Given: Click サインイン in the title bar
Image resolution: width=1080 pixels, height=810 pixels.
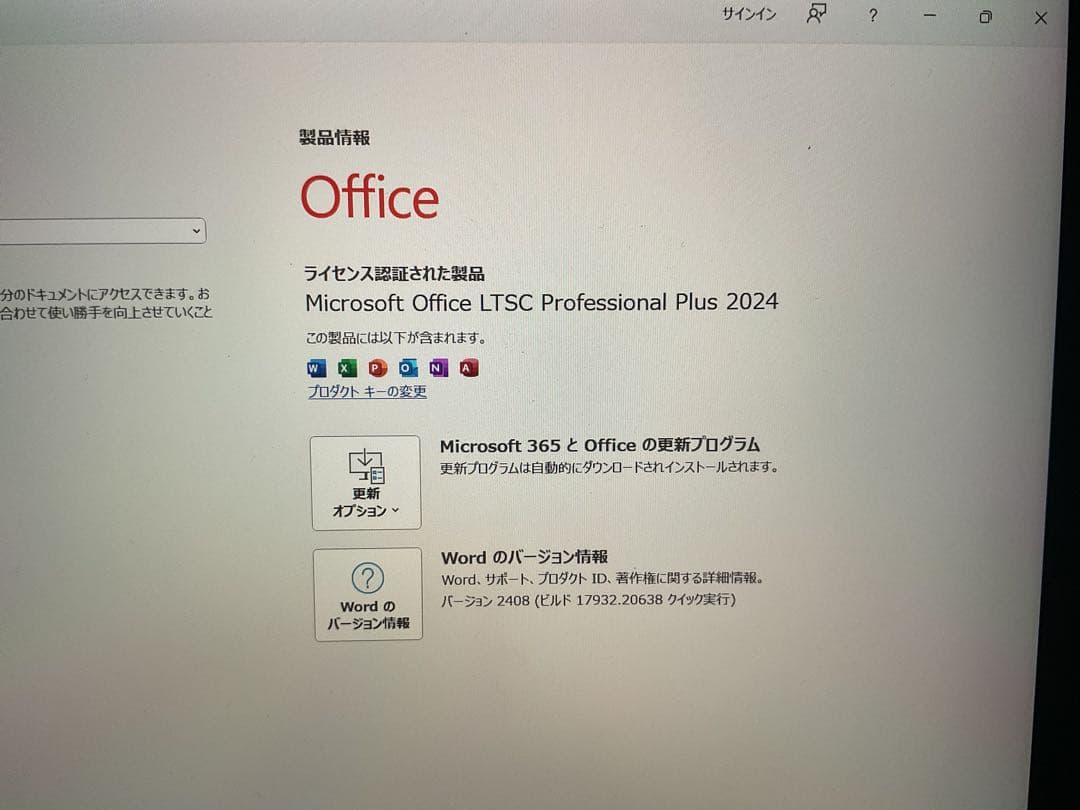Looking at the screenshot, I should tap(747, 14).
